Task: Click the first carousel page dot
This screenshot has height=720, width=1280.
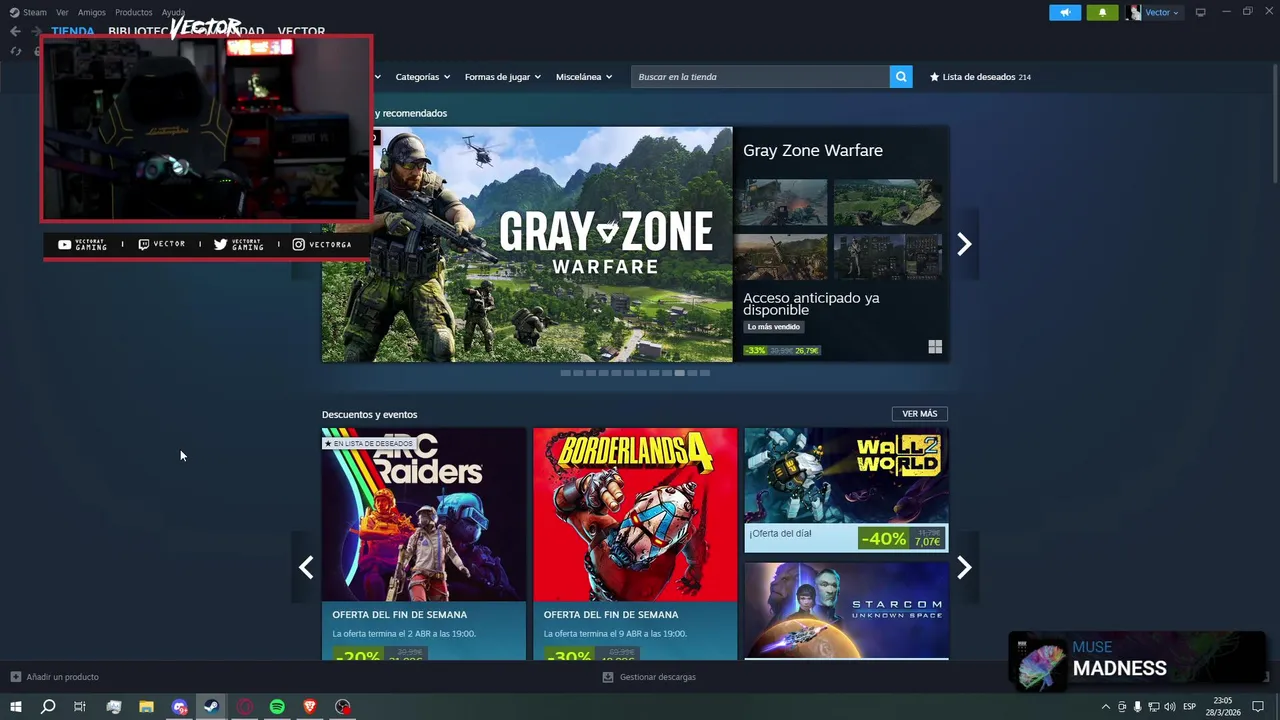Action: click(x=565, y=373)
